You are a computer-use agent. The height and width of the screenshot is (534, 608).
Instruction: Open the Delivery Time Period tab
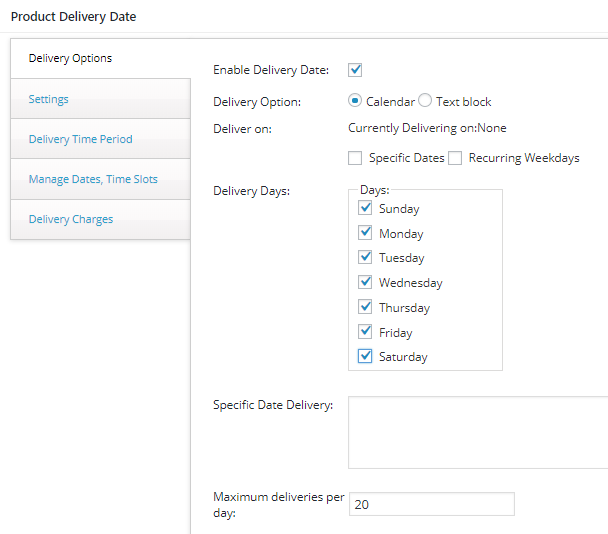80,139
